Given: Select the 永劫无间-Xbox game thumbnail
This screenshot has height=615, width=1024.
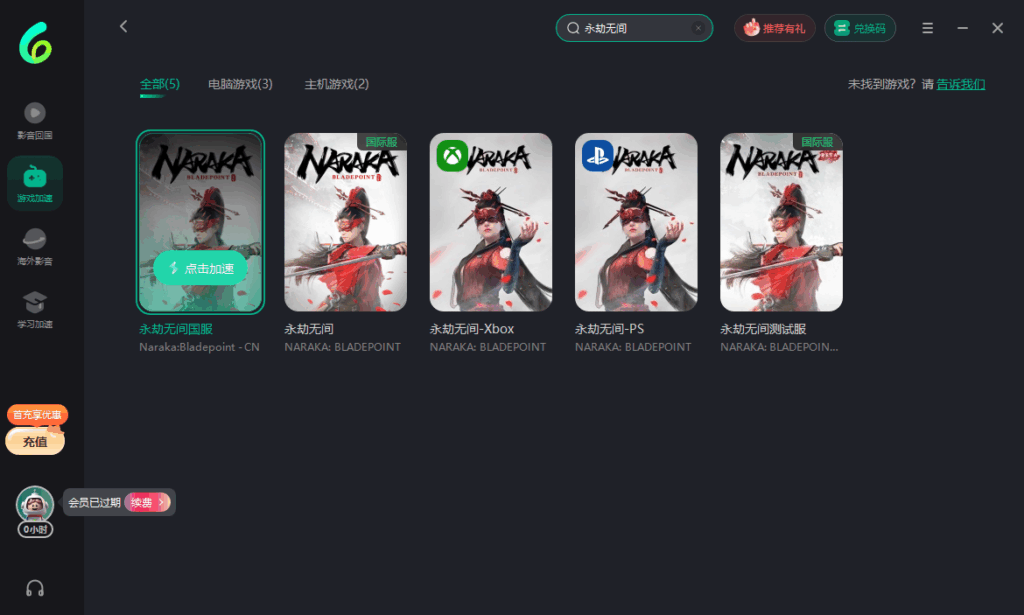Looking at the screenshot, I should [x=491, y=222].
